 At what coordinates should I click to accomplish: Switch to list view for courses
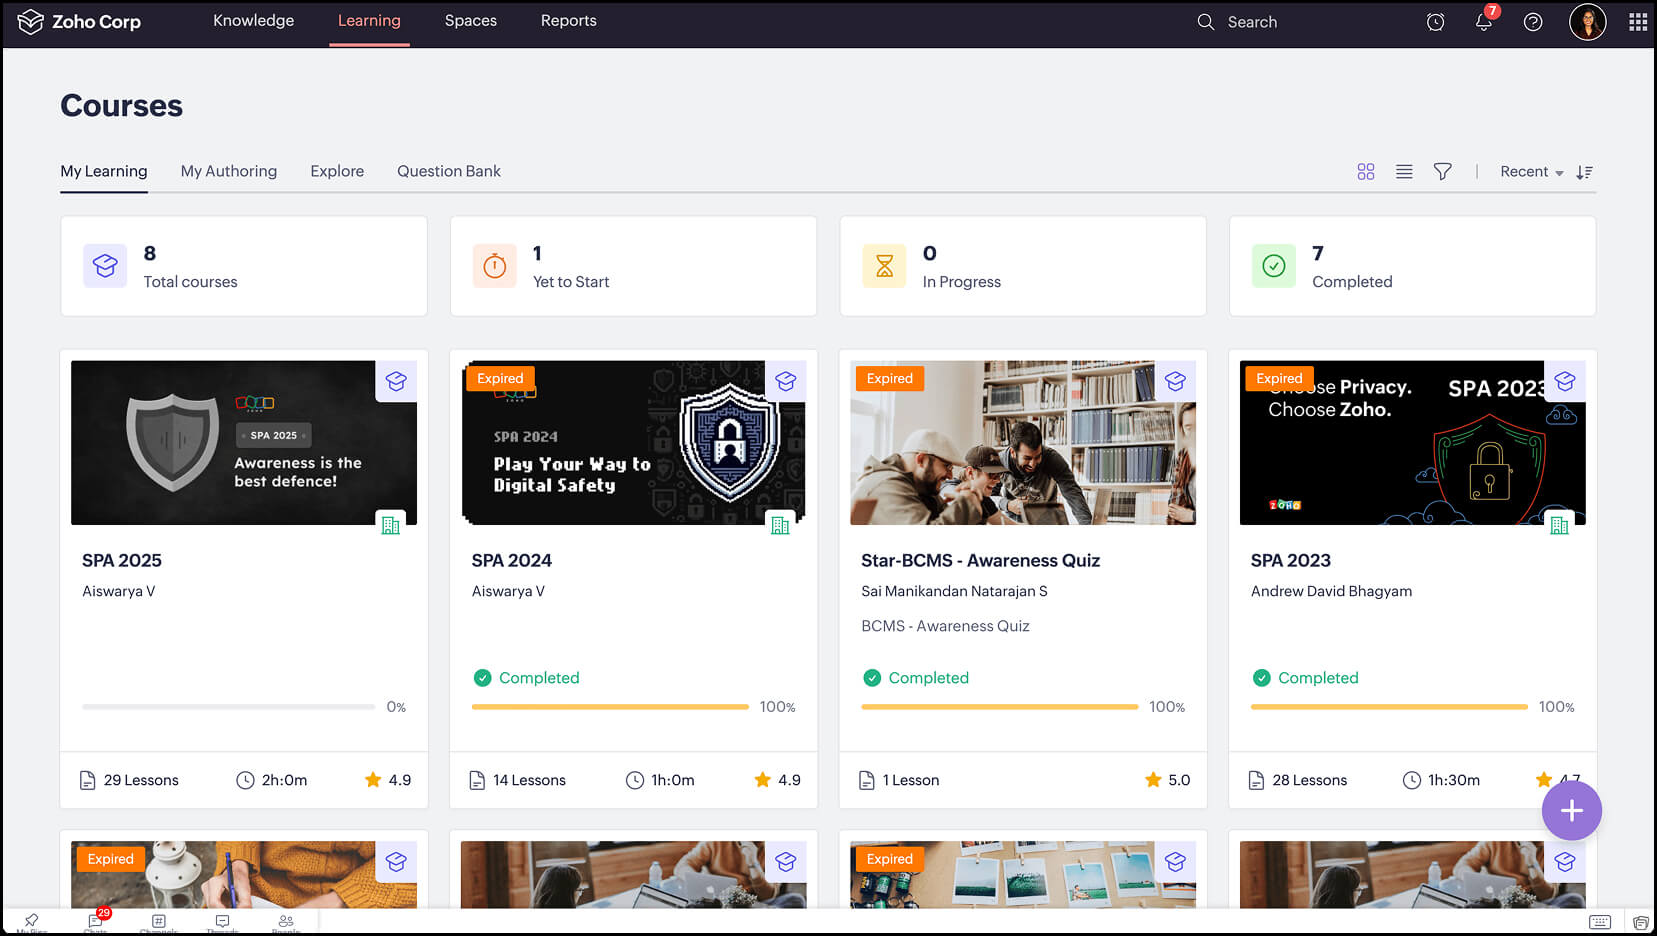[x=1404, y=171]
